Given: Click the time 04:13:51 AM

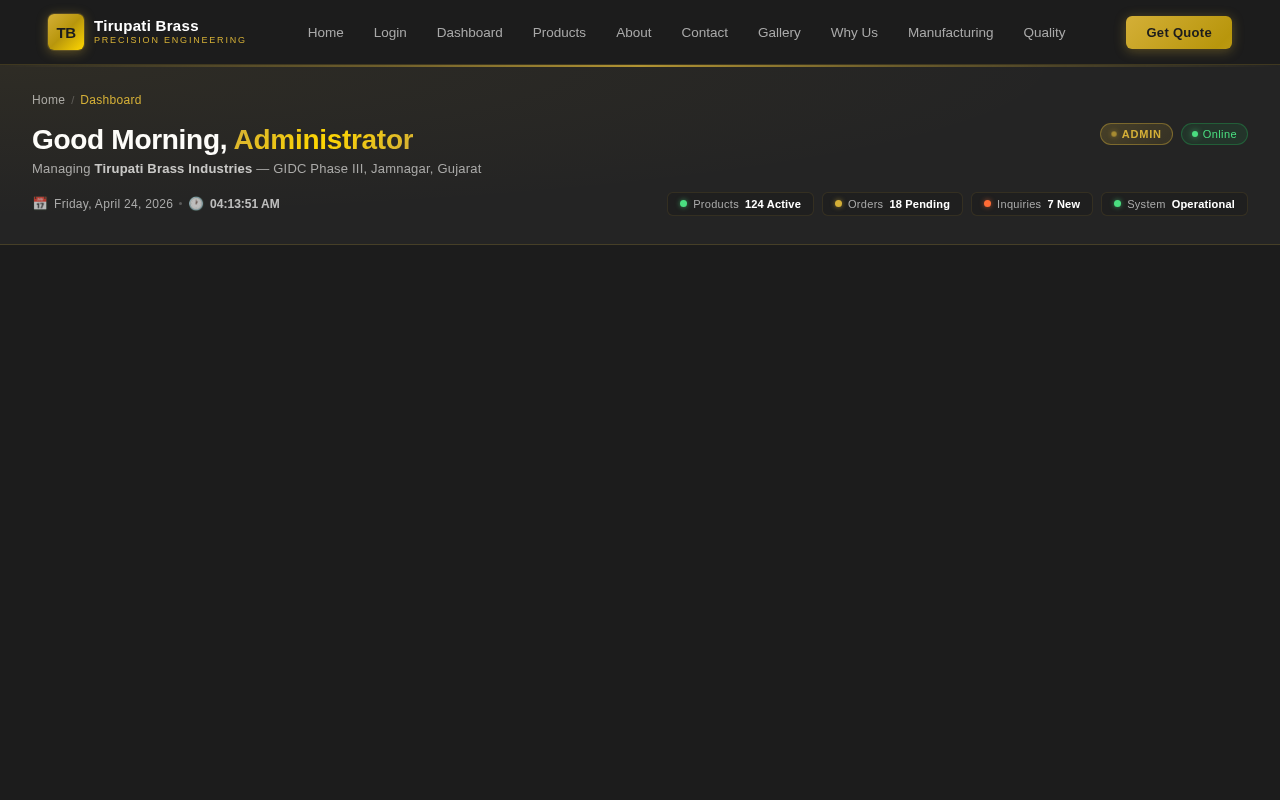Looking at the screenshot, I should 245,204.
